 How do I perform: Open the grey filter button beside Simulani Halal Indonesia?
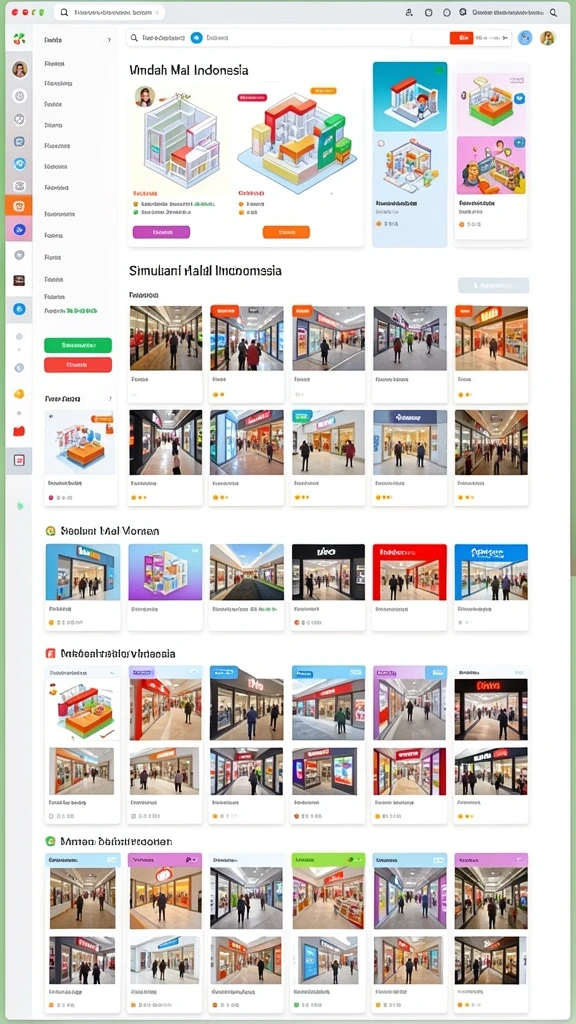click(x=494, y=285)
